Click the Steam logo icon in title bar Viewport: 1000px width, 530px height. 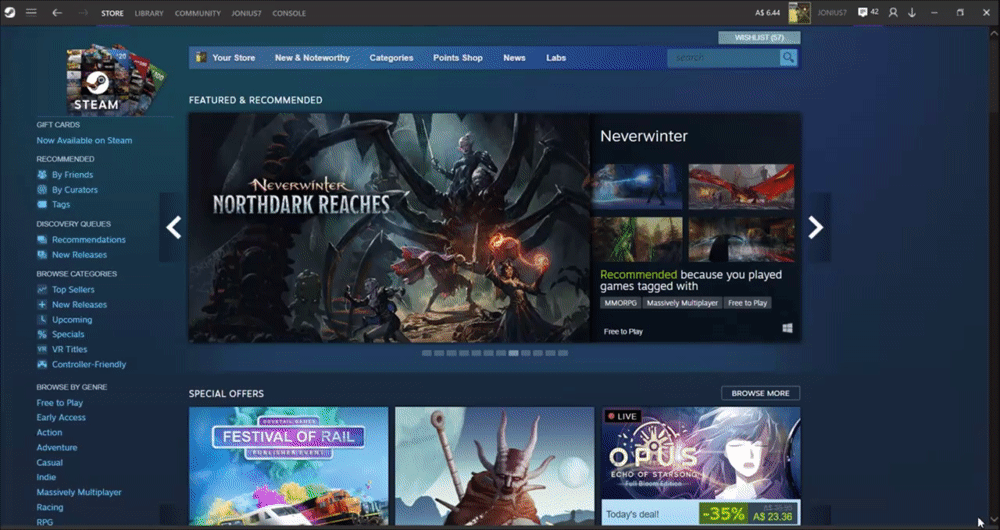coord(10,12)
